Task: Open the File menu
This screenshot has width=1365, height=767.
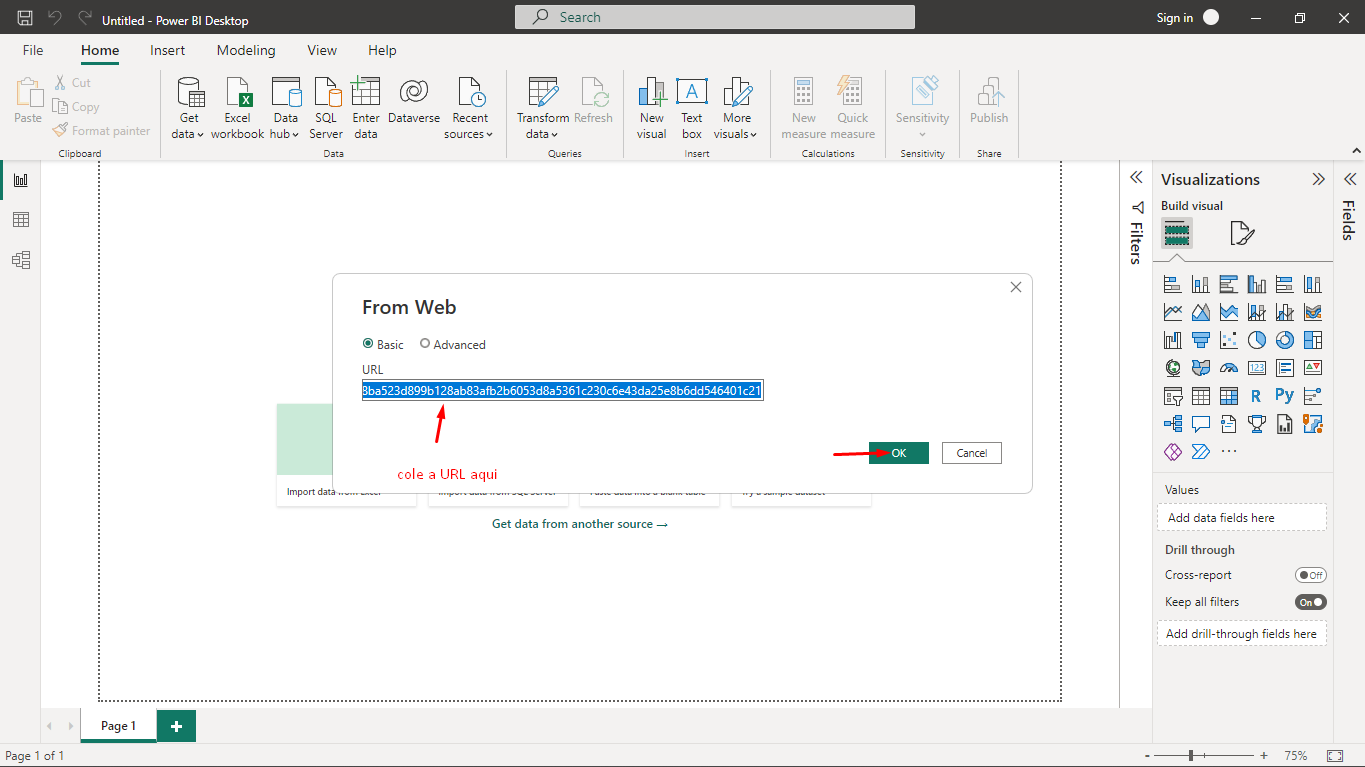Action: 33,50
